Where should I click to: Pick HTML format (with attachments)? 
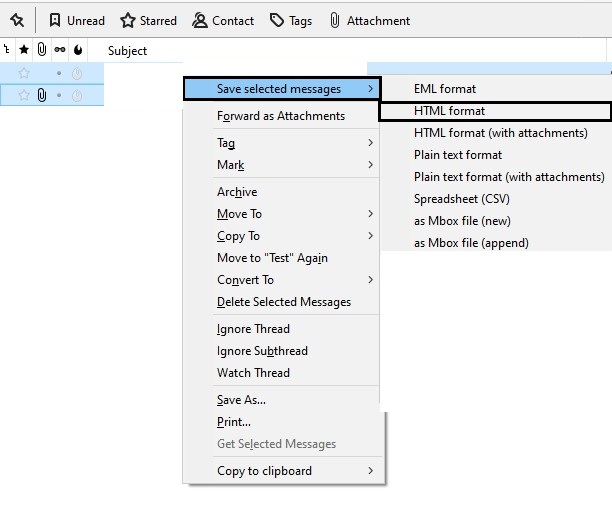[496, 133]
